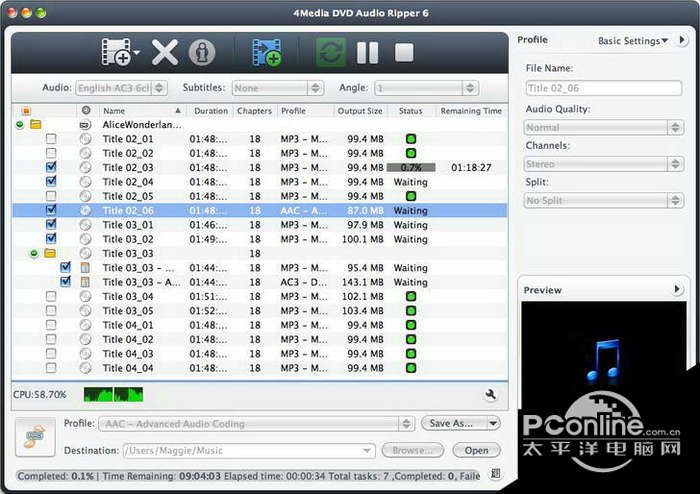
Task: Click green status icon for Title 02_01
Action: (411, 139)
